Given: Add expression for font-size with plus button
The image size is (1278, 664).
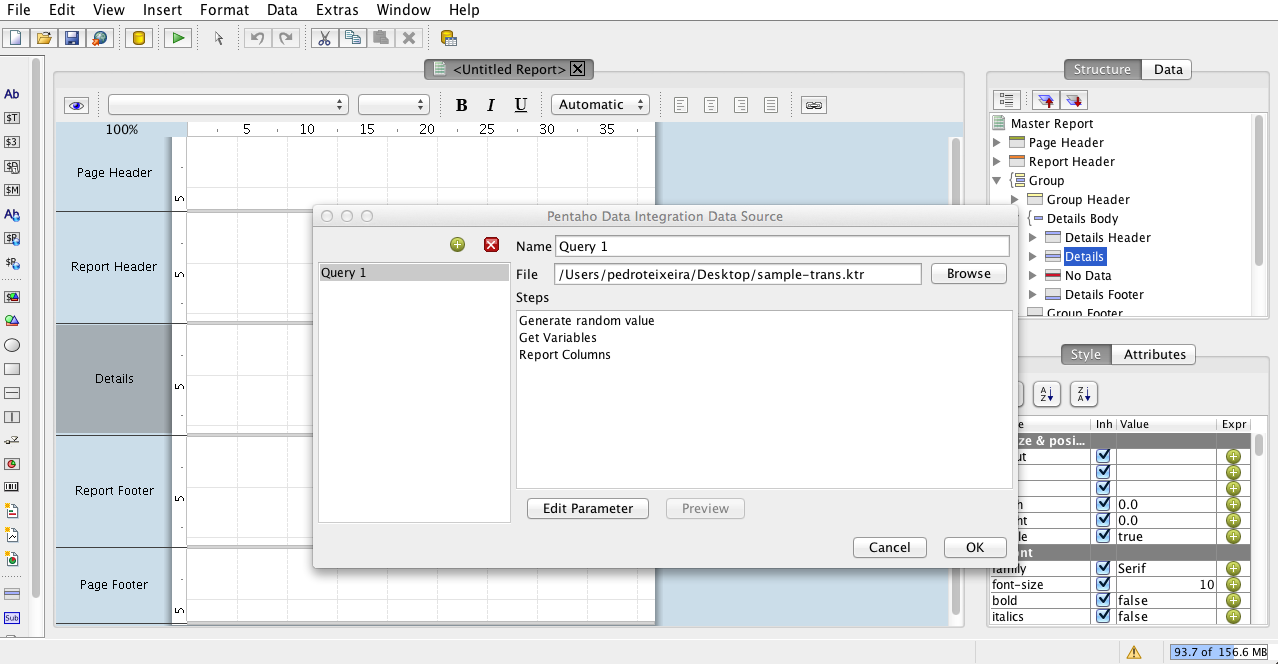Looking at the screenshot, I should (x=1233, y=584).
